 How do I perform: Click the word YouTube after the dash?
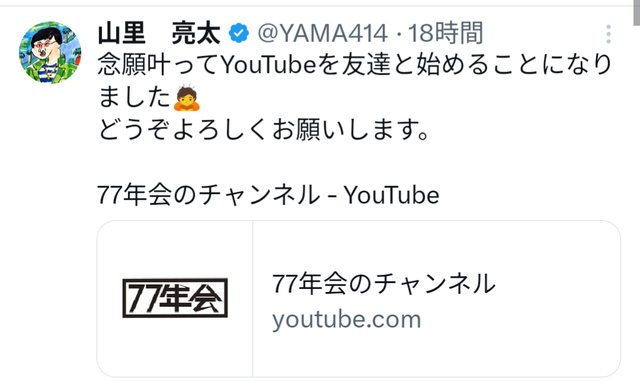click(x=391, y=195)
